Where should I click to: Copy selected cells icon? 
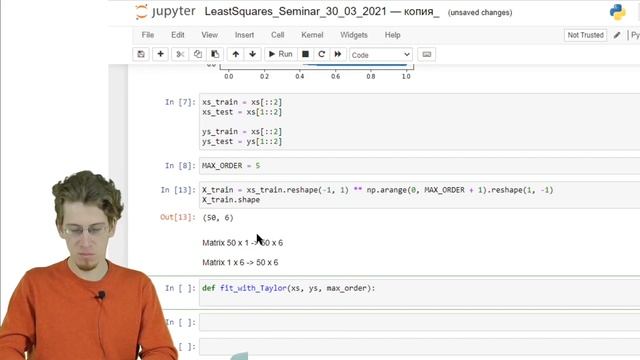[x=198, y=54]
